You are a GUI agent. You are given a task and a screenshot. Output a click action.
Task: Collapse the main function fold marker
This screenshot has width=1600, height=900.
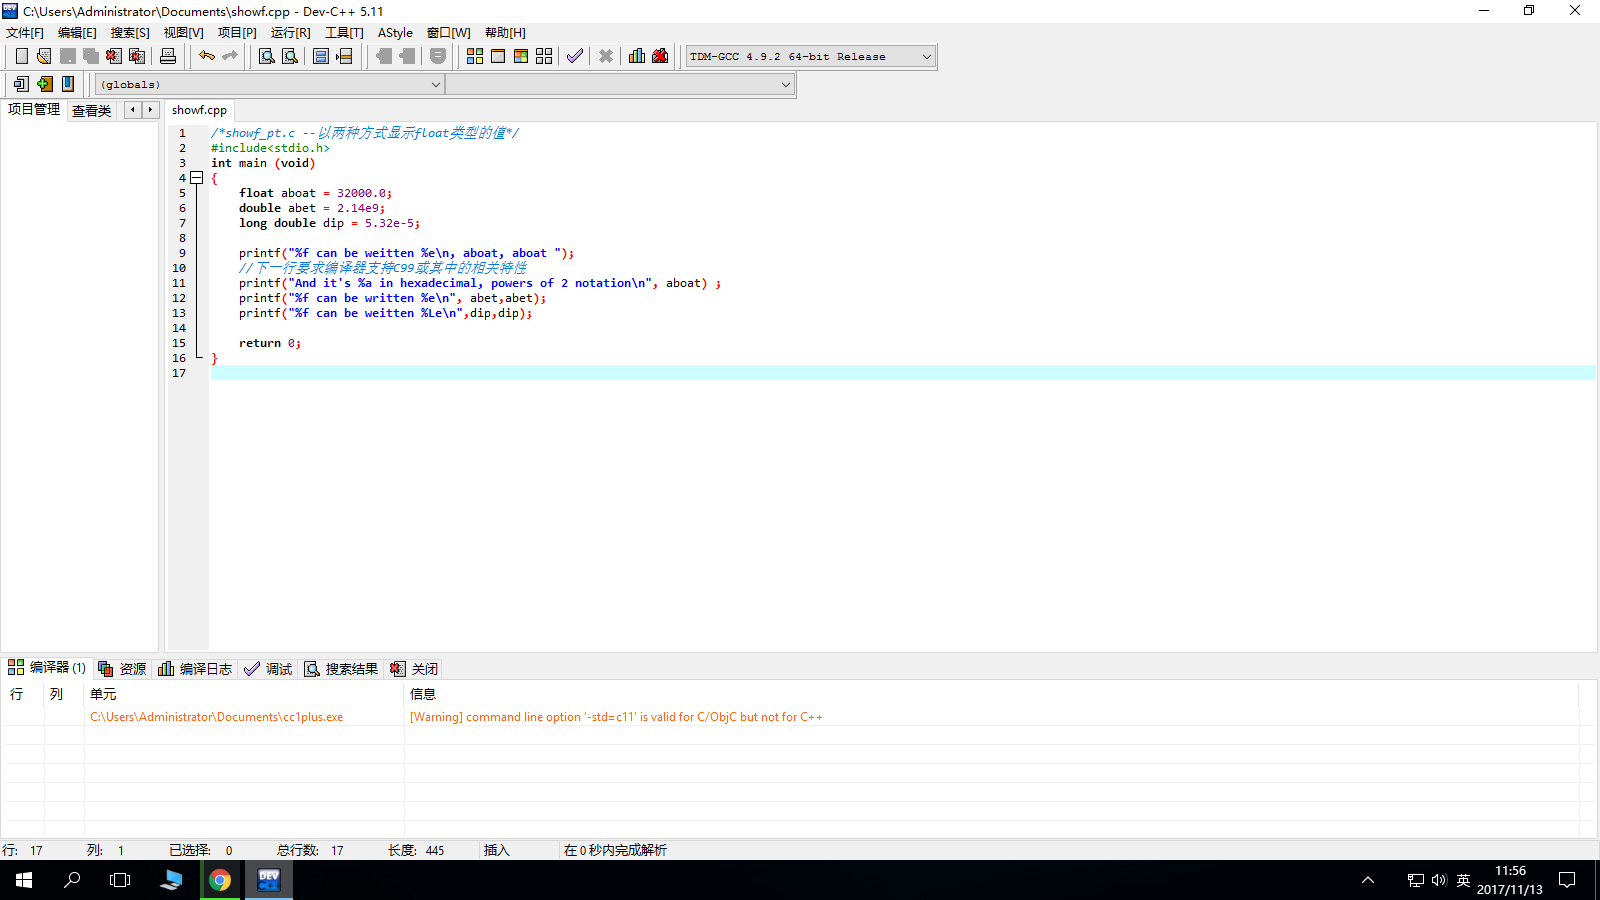tap(197, 178)
